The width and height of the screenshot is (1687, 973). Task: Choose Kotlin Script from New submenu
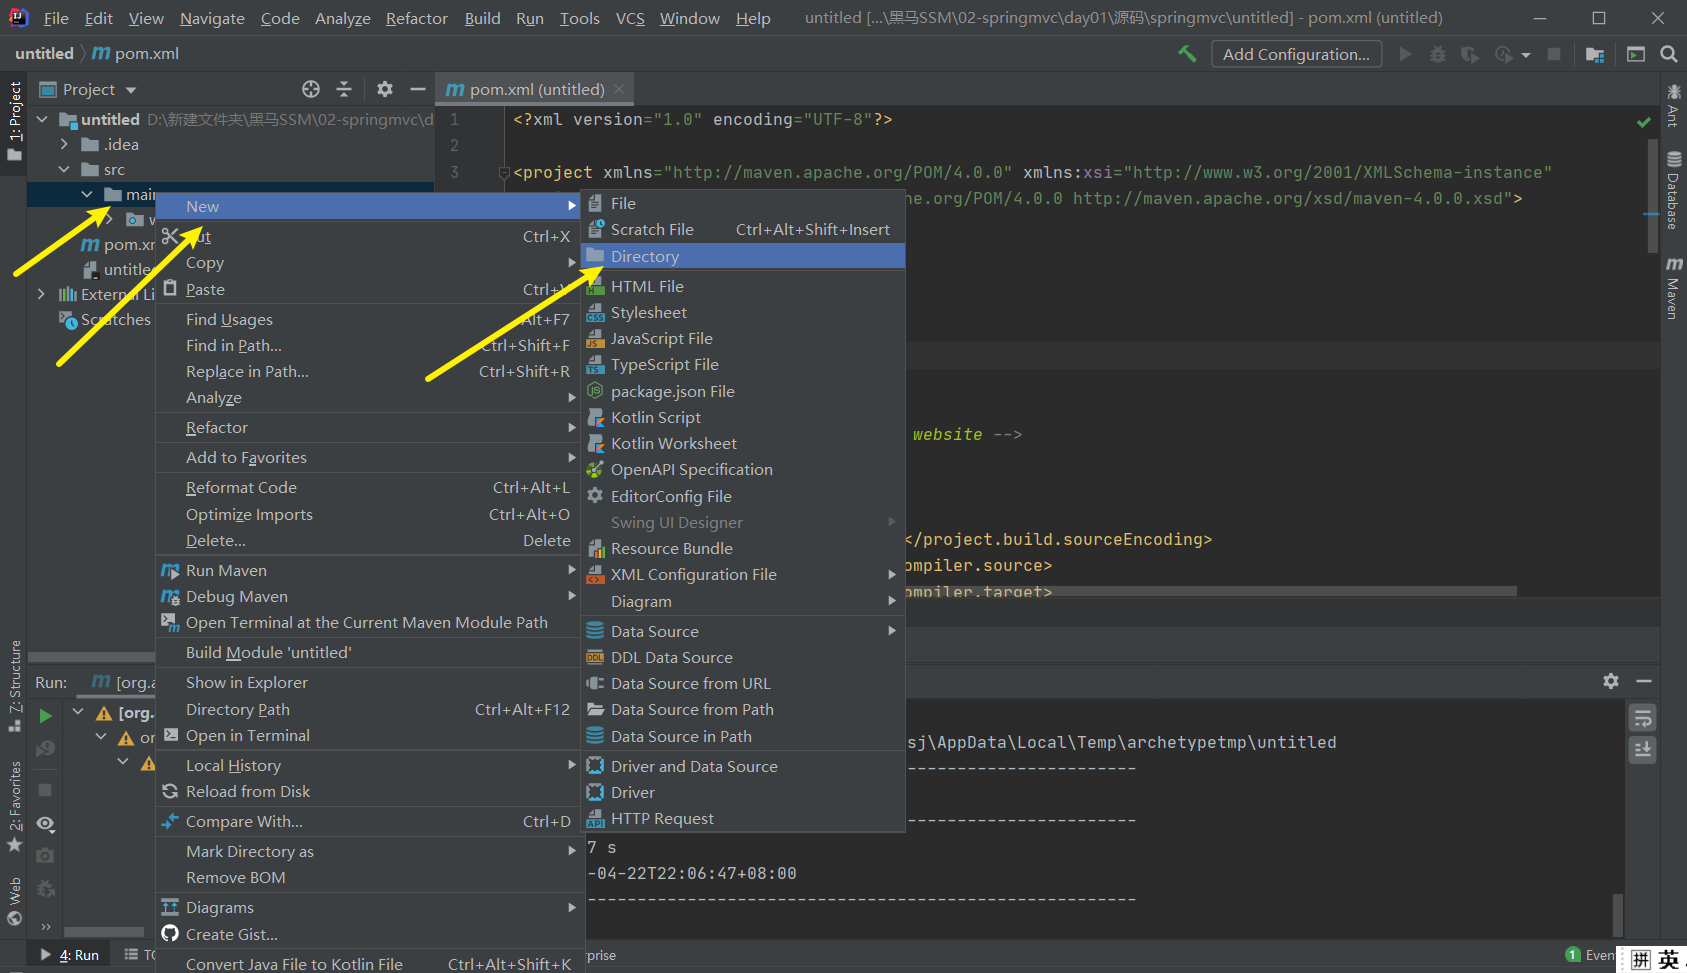click(744, 417)
